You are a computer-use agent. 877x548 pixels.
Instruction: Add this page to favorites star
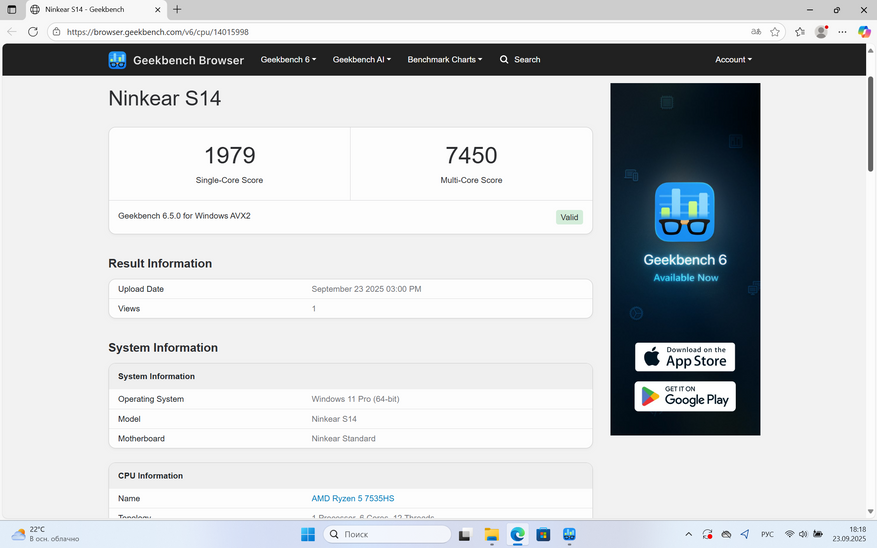[x=775, y=32]
